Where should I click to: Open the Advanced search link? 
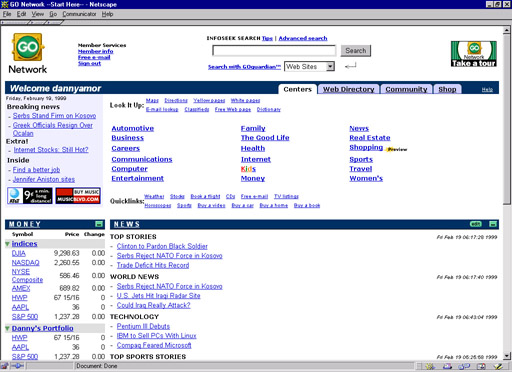[303, 38]
